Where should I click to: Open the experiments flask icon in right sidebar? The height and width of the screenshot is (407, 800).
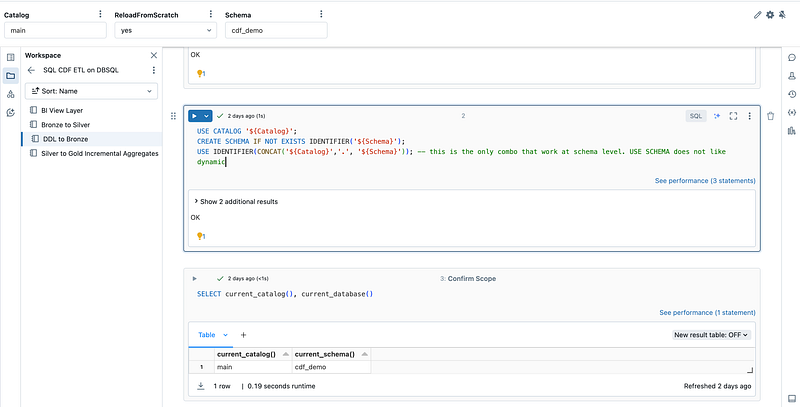click(792, 75)
